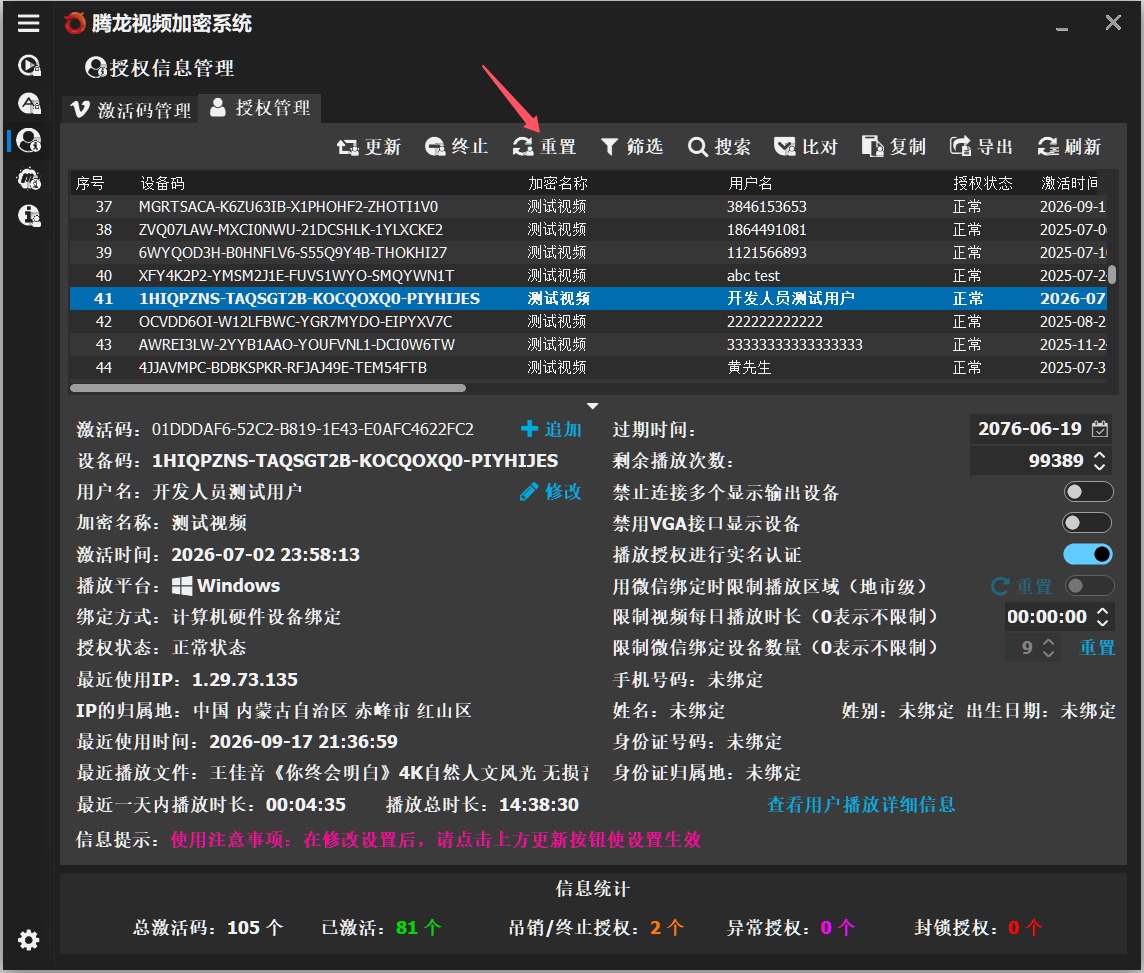Screen dimensions: 1144x973
Task: Click the 总激活码 105 个 statistic
Action: pyautogui.click(x=208, y=928)
